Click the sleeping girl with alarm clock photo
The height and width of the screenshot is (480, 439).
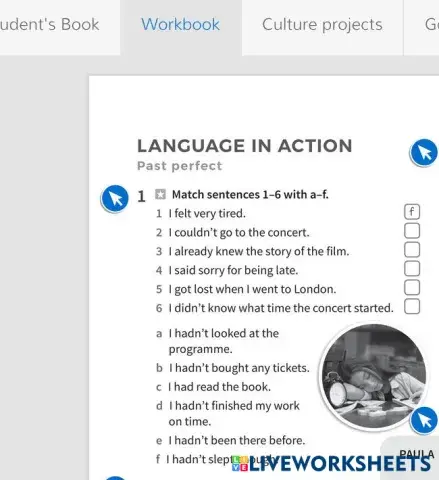373,375
